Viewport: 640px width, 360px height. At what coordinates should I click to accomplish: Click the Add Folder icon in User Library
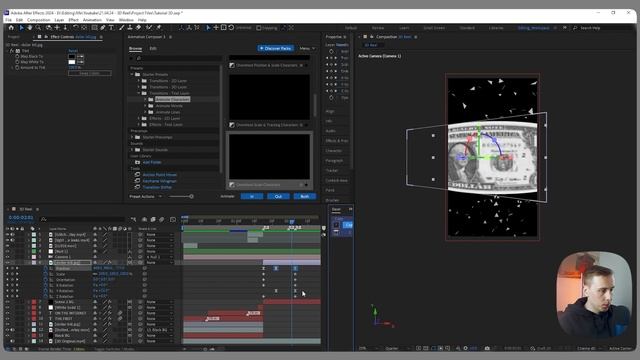click(138, 162)
